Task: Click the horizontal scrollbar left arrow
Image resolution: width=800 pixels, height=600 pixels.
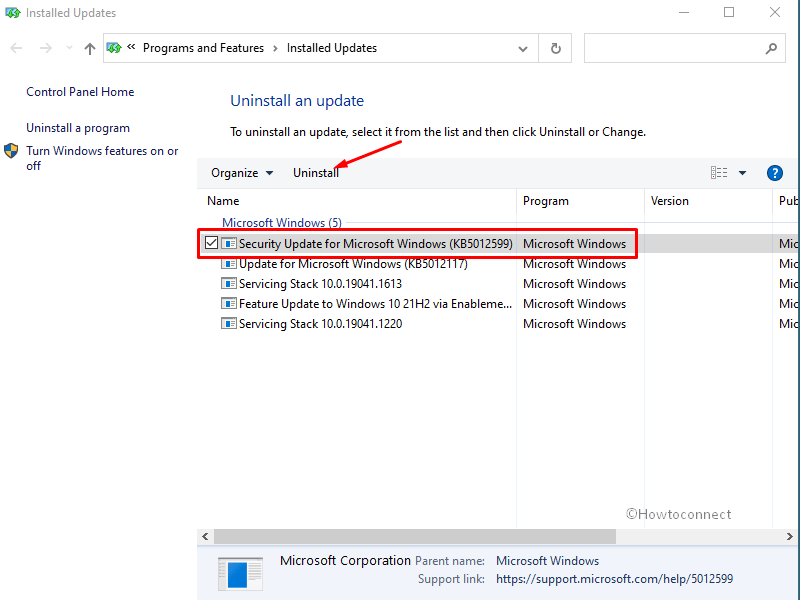Action: (205, 536)
